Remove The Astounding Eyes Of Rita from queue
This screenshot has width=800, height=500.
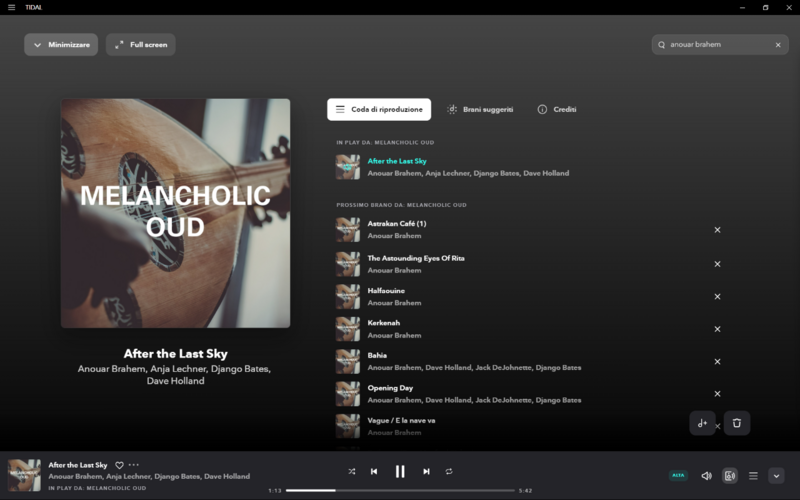click(717, 264)
